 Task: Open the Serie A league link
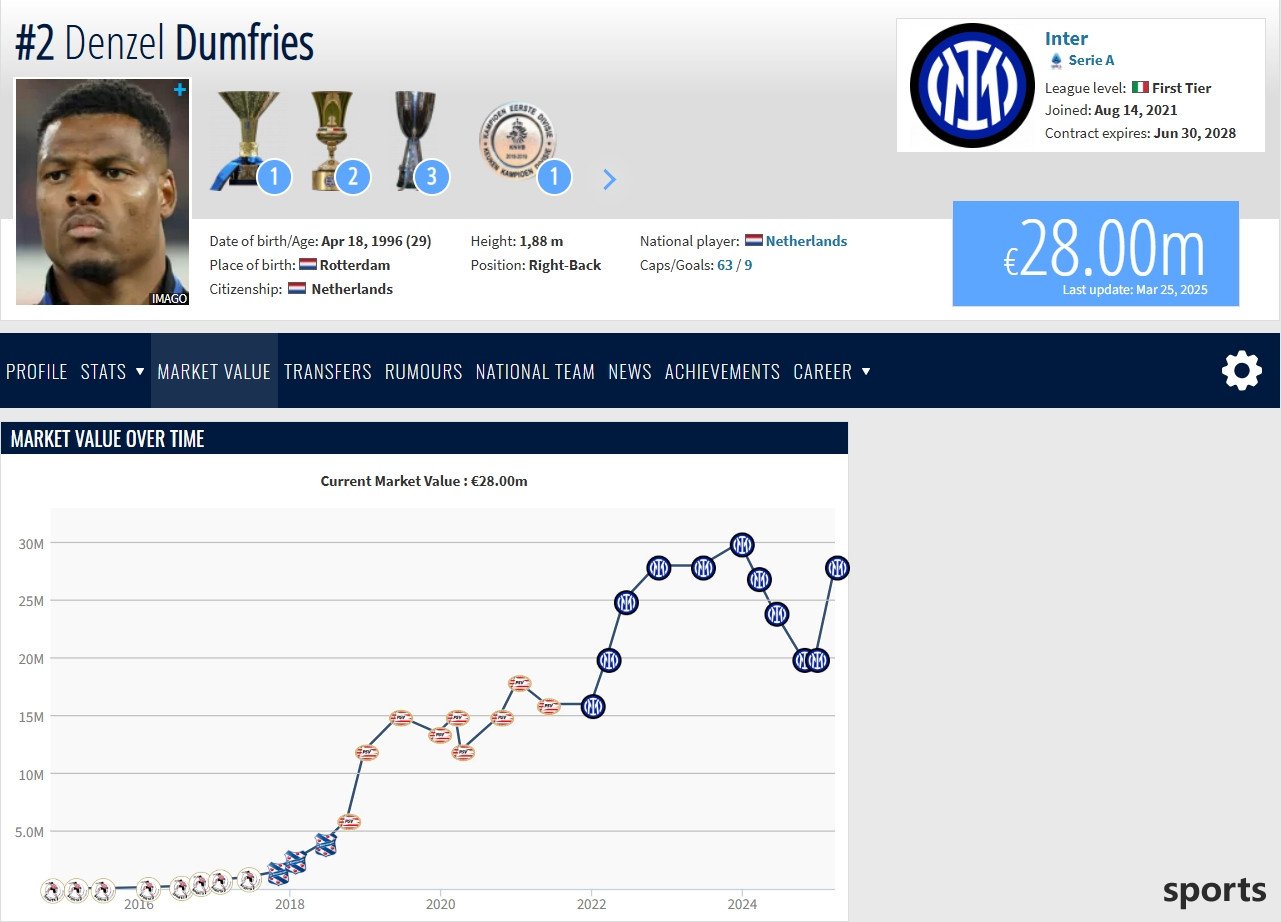(1091, 61)
